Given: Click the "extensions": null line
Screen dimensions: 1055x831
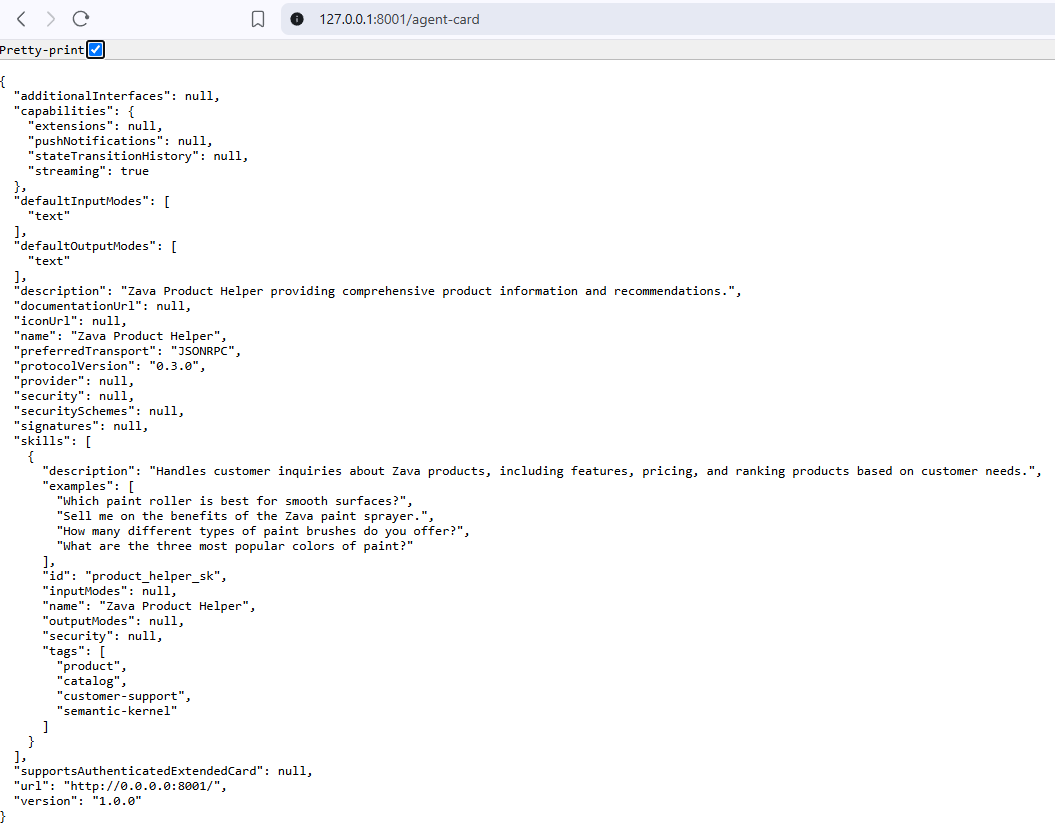Looking at the screenshot, I should (95, 126).
